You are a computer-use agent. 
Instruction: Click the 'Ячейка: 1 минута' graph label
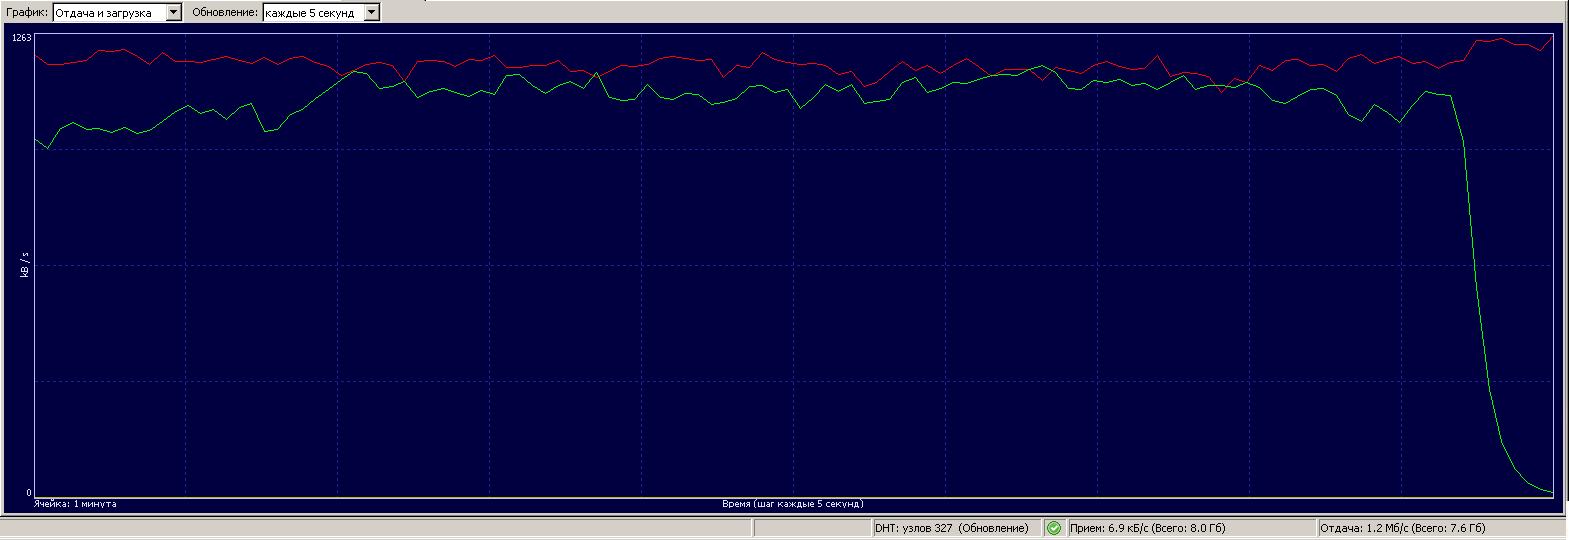[75, 504]
